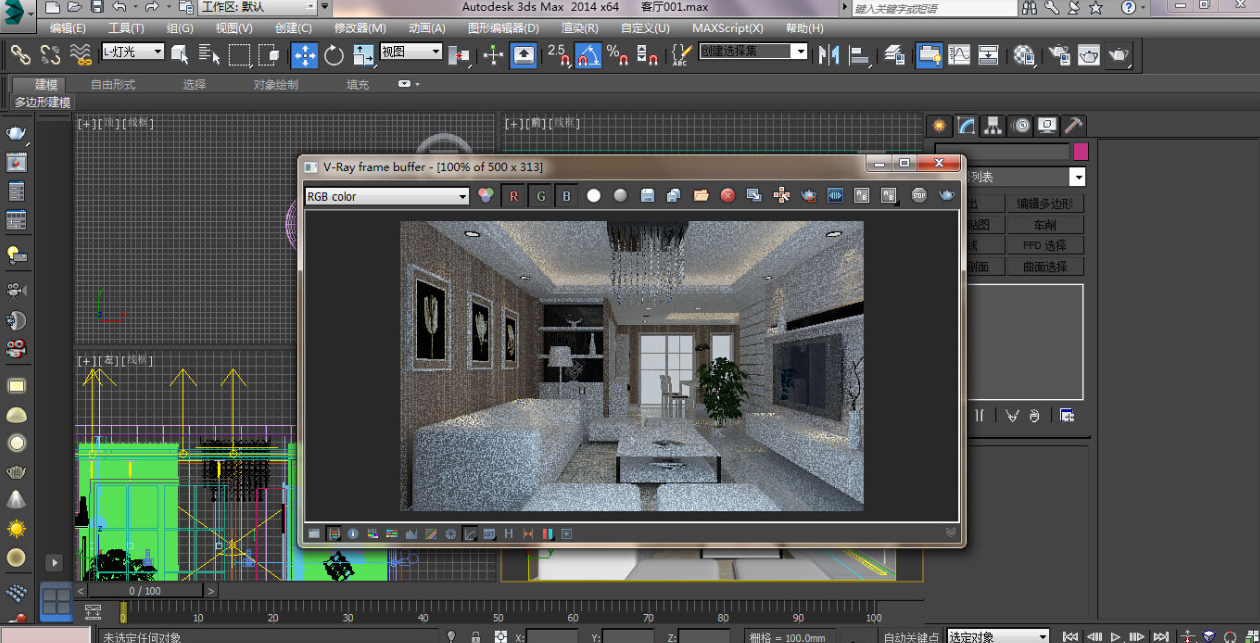Open 选定对象 key filter dropdown

point(997,636)
